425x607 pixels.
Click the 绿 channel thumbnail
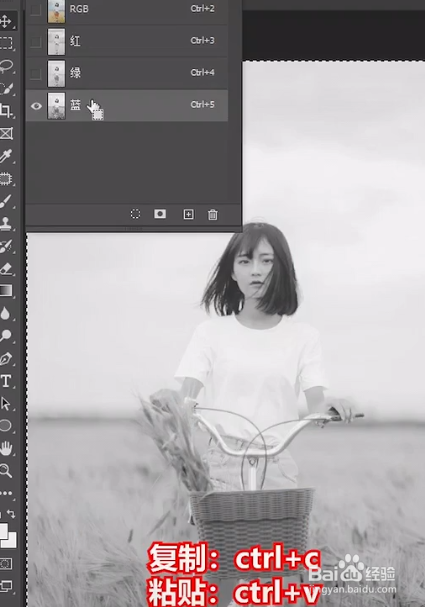[56, 74]
